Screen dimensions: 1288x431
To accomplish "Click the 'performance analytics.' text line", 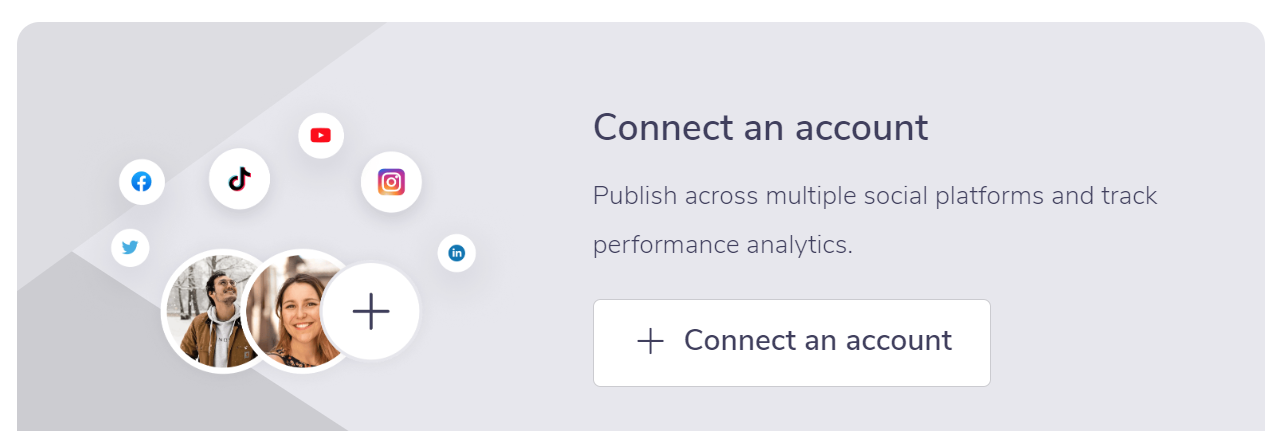I will click(723, 244).
